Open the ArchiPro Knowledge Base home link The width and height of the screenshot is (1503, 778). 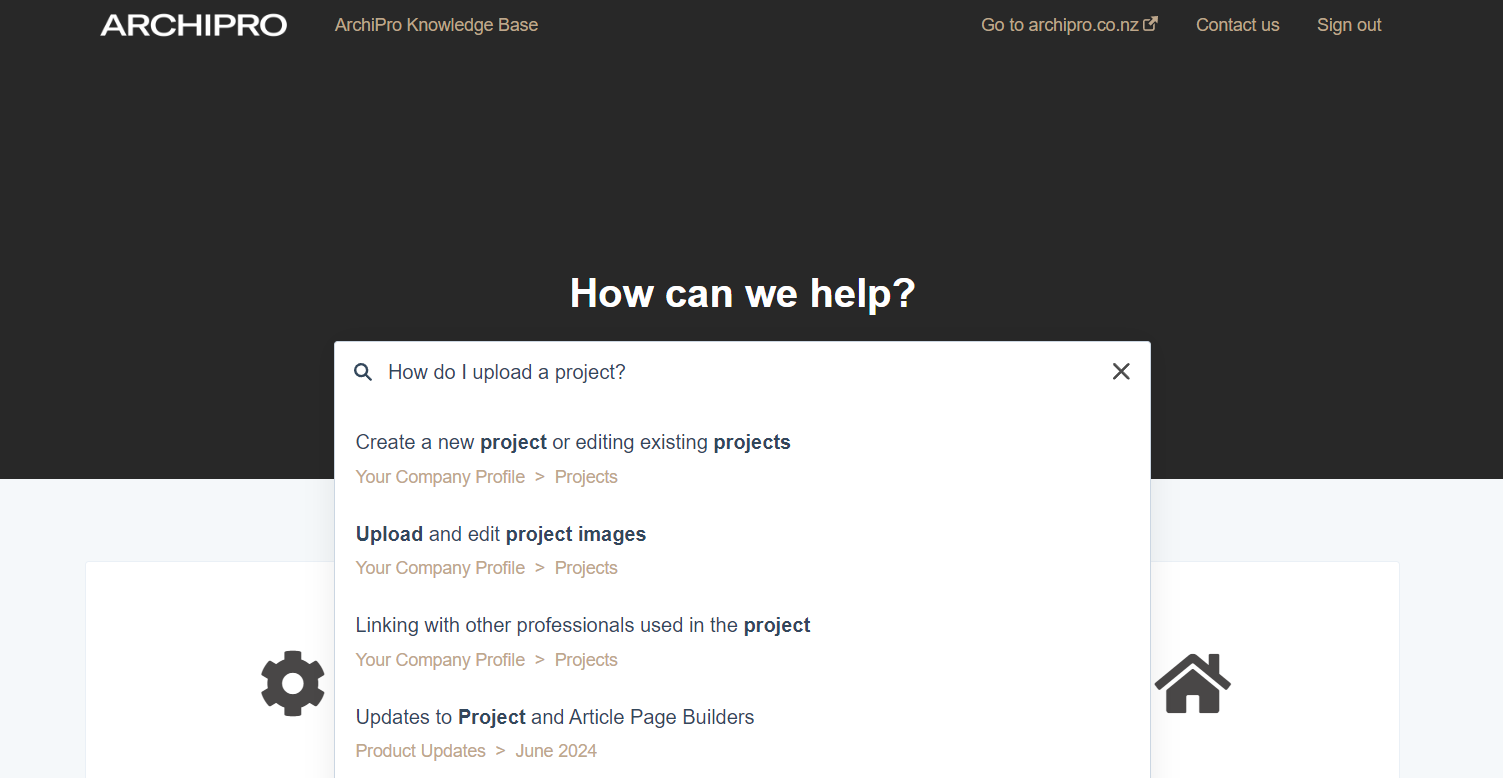[x=436, y=24]
